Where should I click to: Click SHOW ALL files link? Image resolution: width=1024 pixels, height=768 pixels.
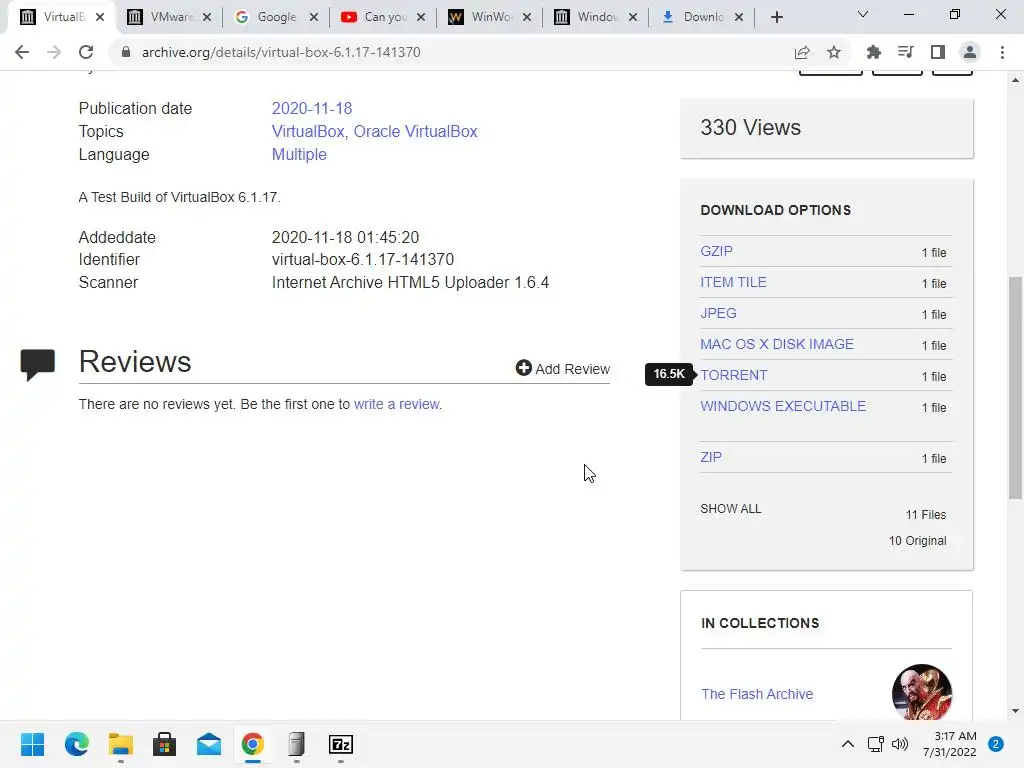731,509
